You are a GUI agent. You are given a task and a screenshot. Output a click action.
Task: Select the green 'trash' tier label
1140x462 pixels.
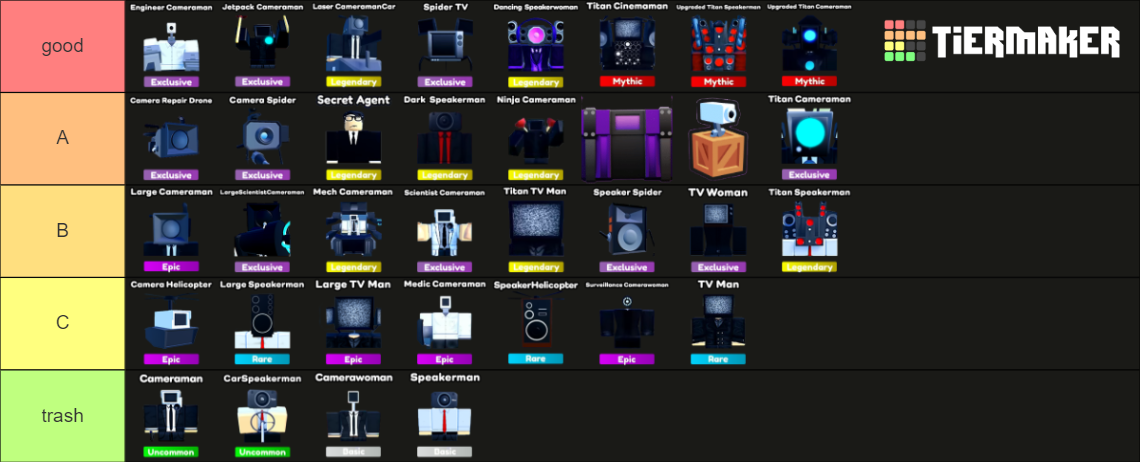click(62, 416)
